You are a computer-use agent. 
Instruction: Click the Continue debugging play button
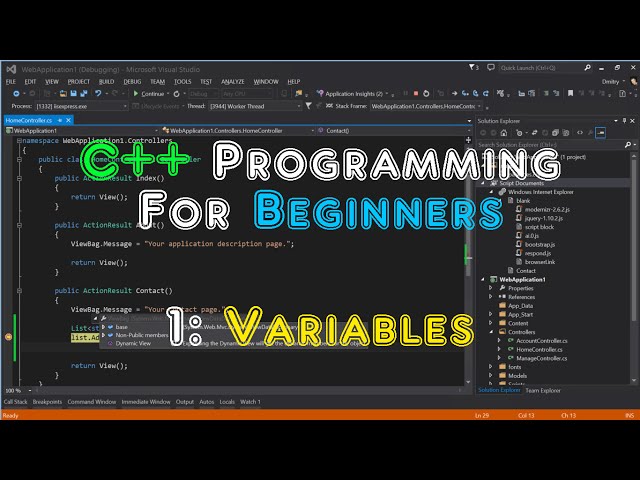[x=136, y=93]
